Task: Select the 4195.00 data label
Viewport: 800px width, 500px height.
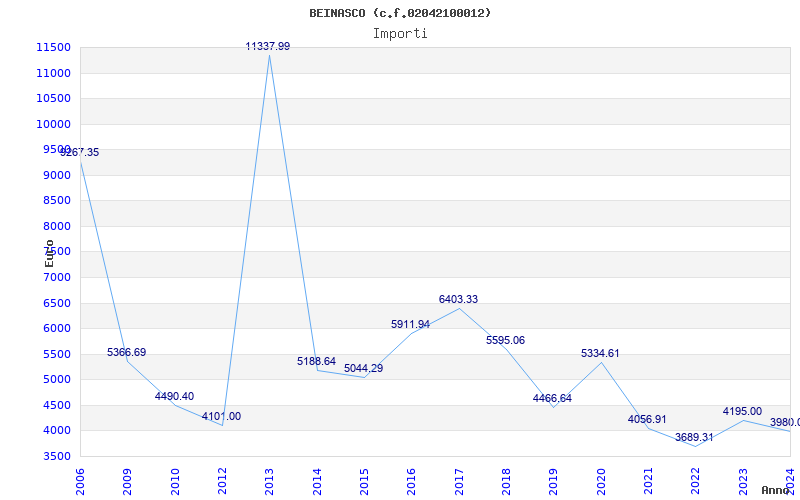Action: pyautogui.click(x=742, y=411)
